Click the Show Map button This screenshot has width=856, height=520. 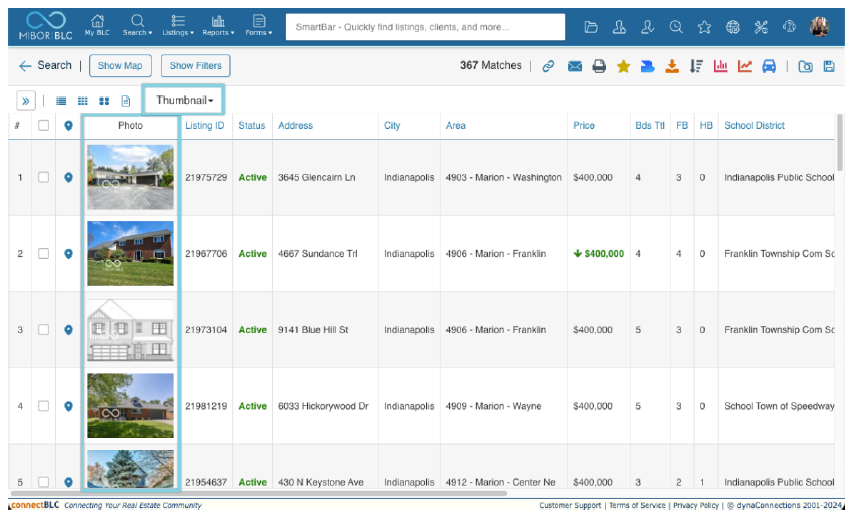tap(120, 66)
